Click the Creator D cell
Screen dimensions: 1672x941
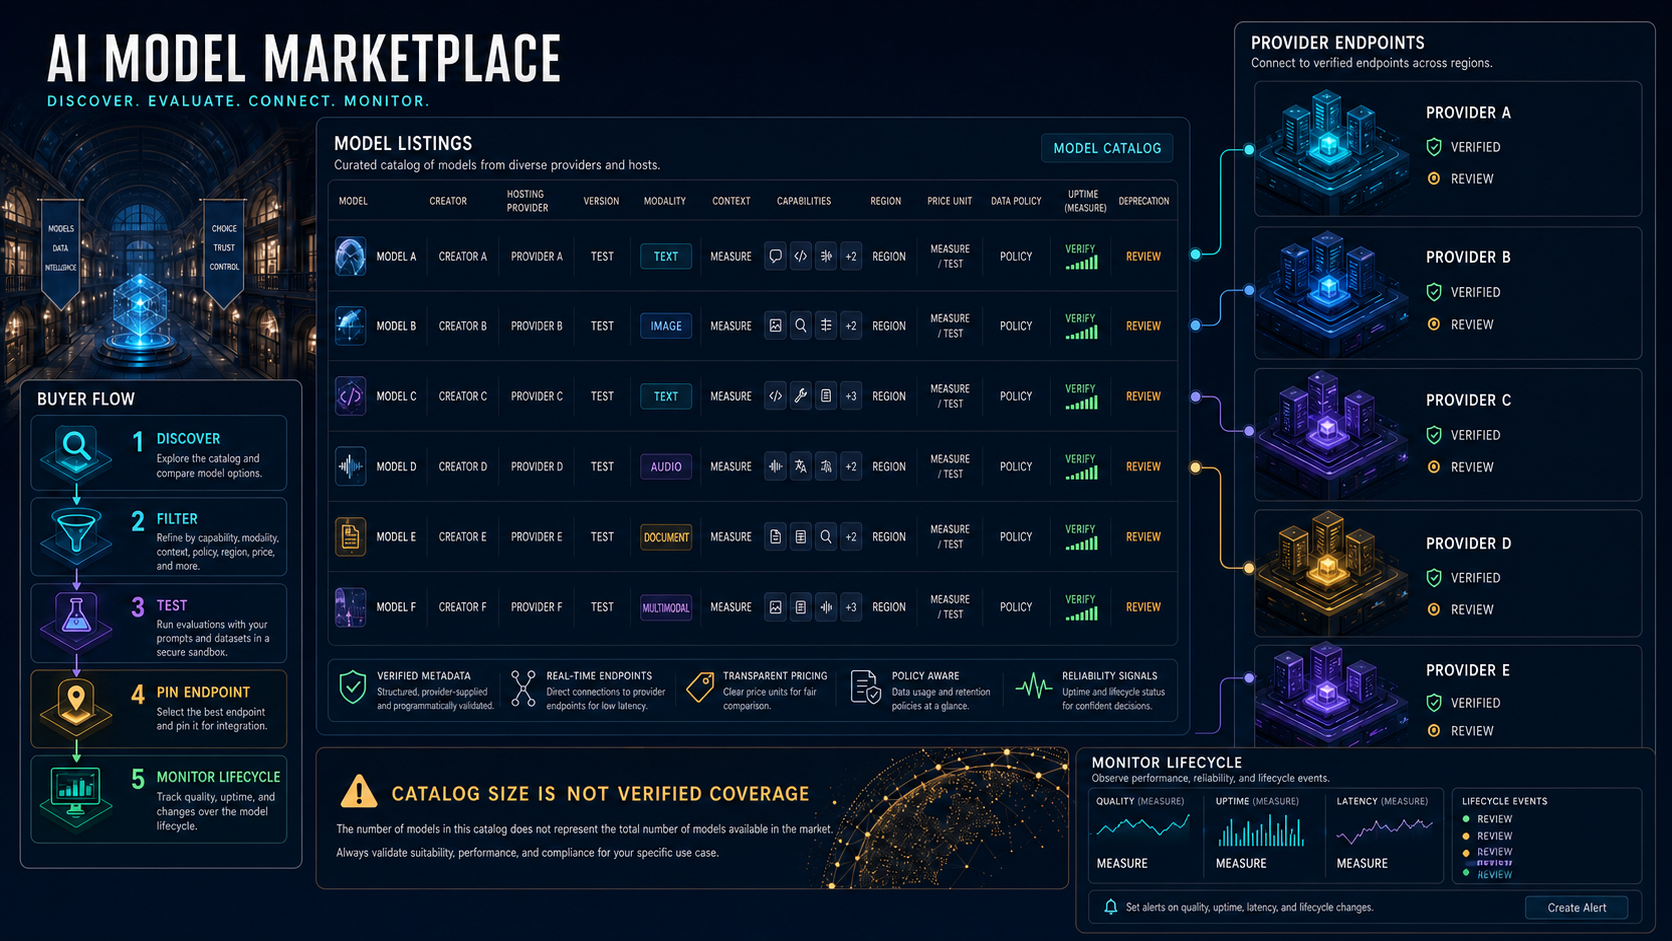pos(463,467)
